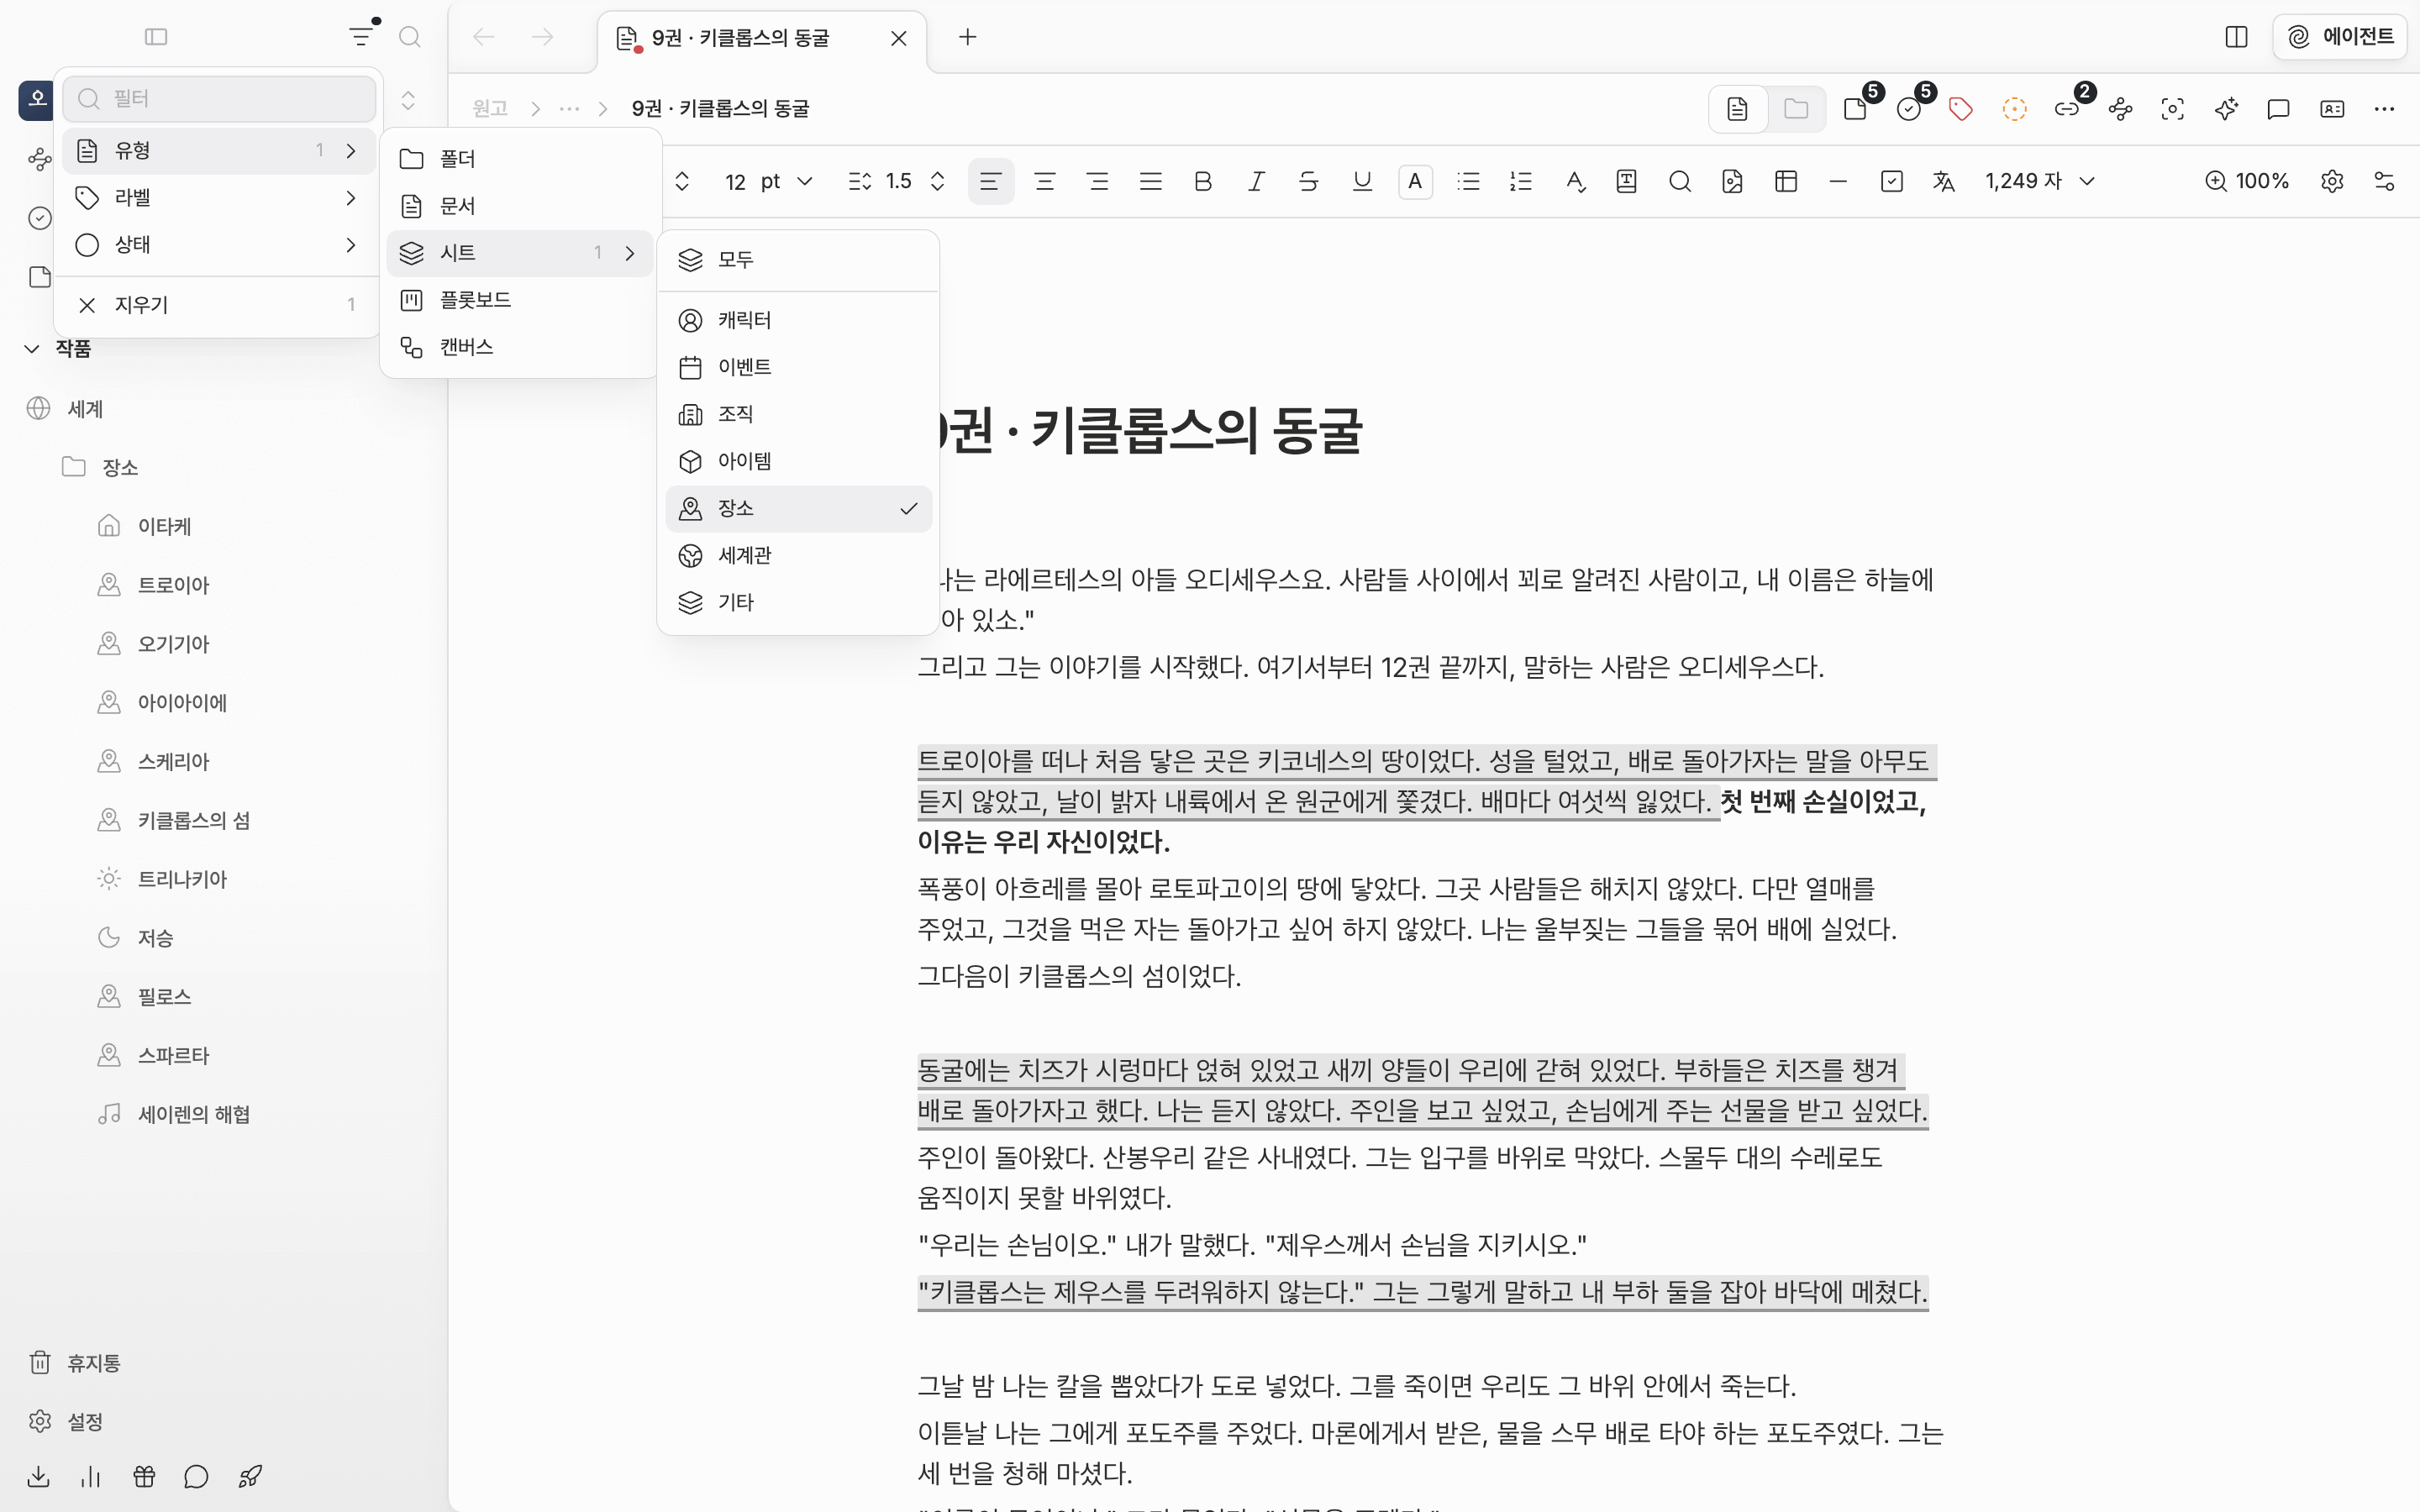Open focus mode capture icon
The width and height of the screenshot is (2420, 1512).
point(2172,109)
